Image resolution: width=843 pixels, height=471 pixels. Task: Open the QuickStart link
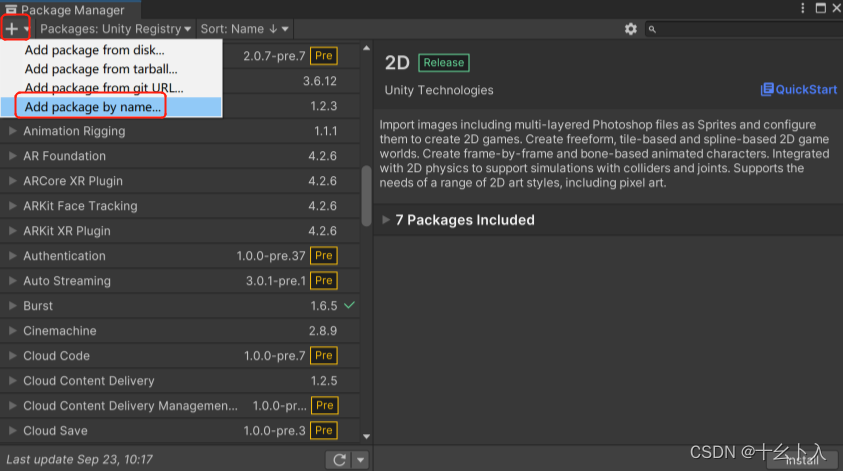798,89
